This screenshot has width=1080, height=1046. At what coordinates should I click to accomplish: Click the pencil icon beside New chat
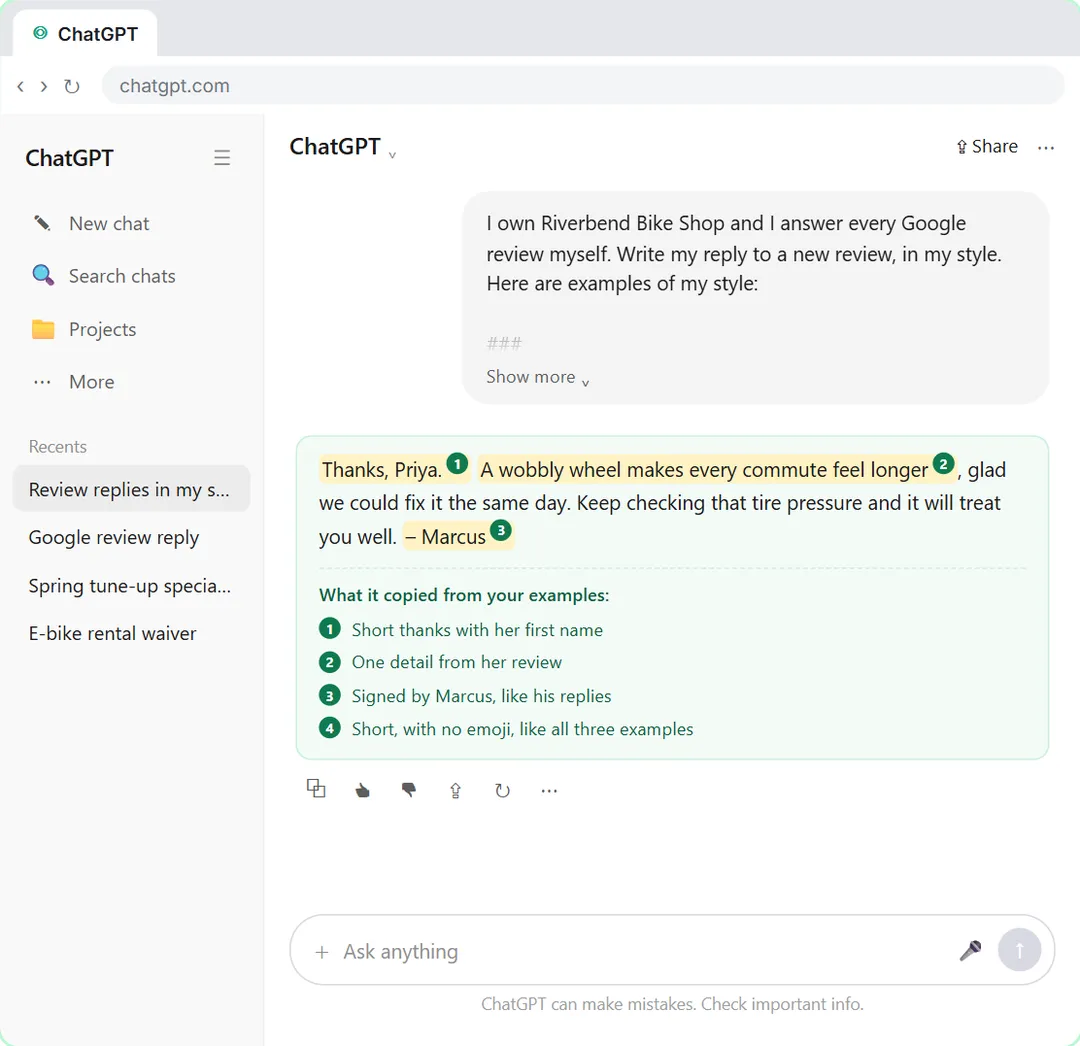click(x=43, y=223)
